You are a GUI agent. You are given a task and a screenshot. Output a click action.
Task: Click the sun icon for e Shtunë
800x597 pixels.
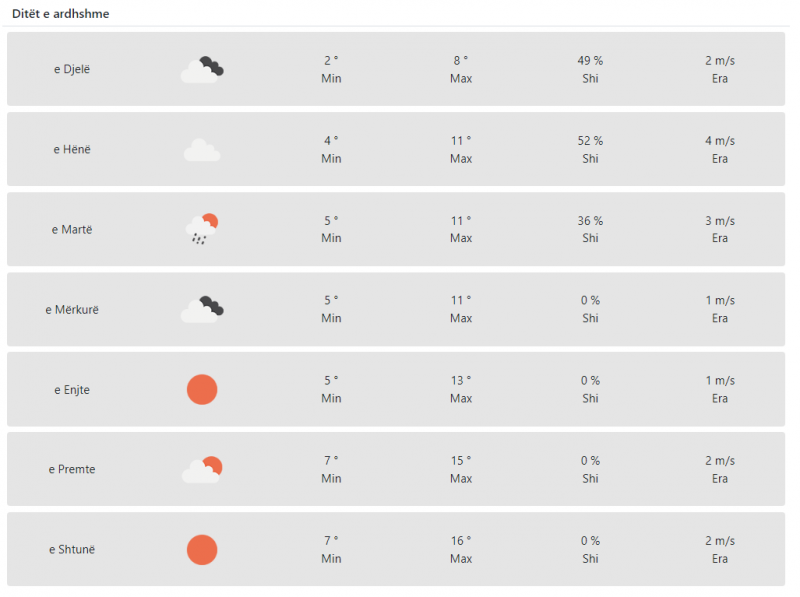click(x=202, y=550)
